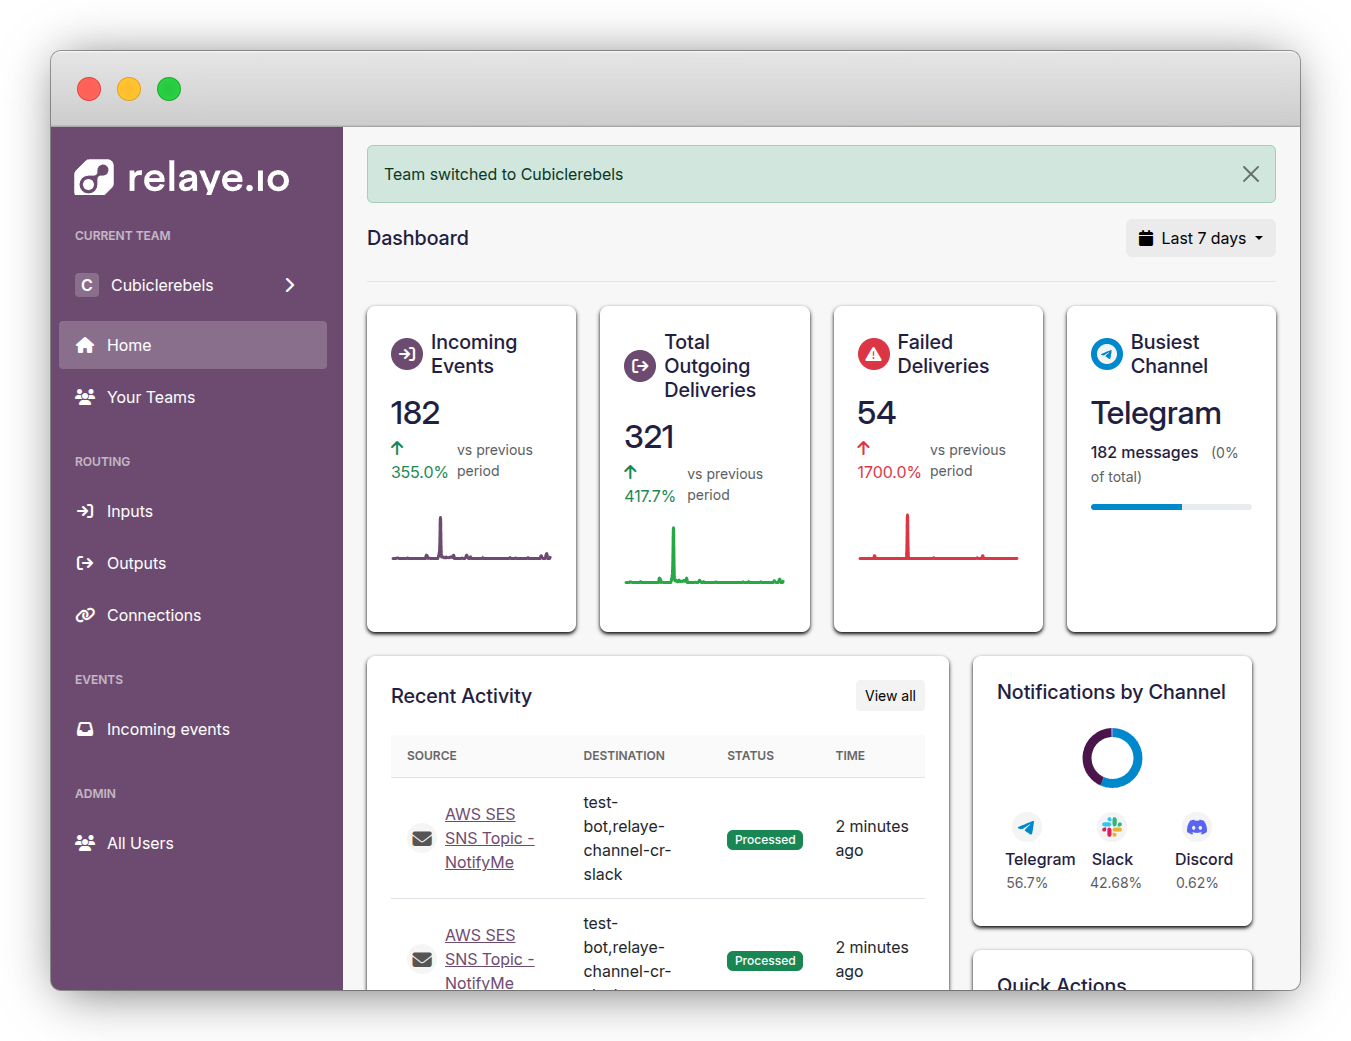Click the Inputs routing icon
Viewport: 1351px width, 1041px height.
(85, 511)
